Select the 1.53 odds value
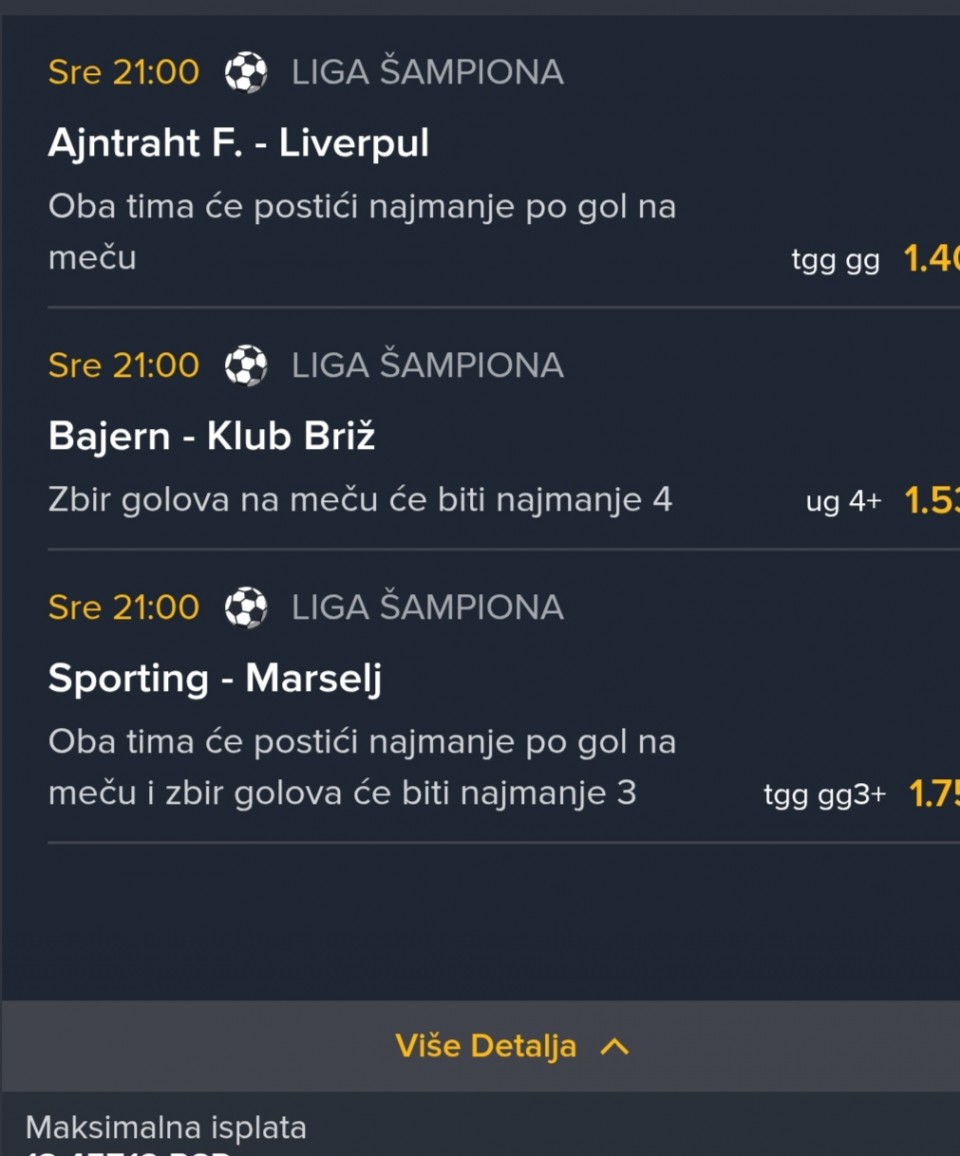 point(931,500)
